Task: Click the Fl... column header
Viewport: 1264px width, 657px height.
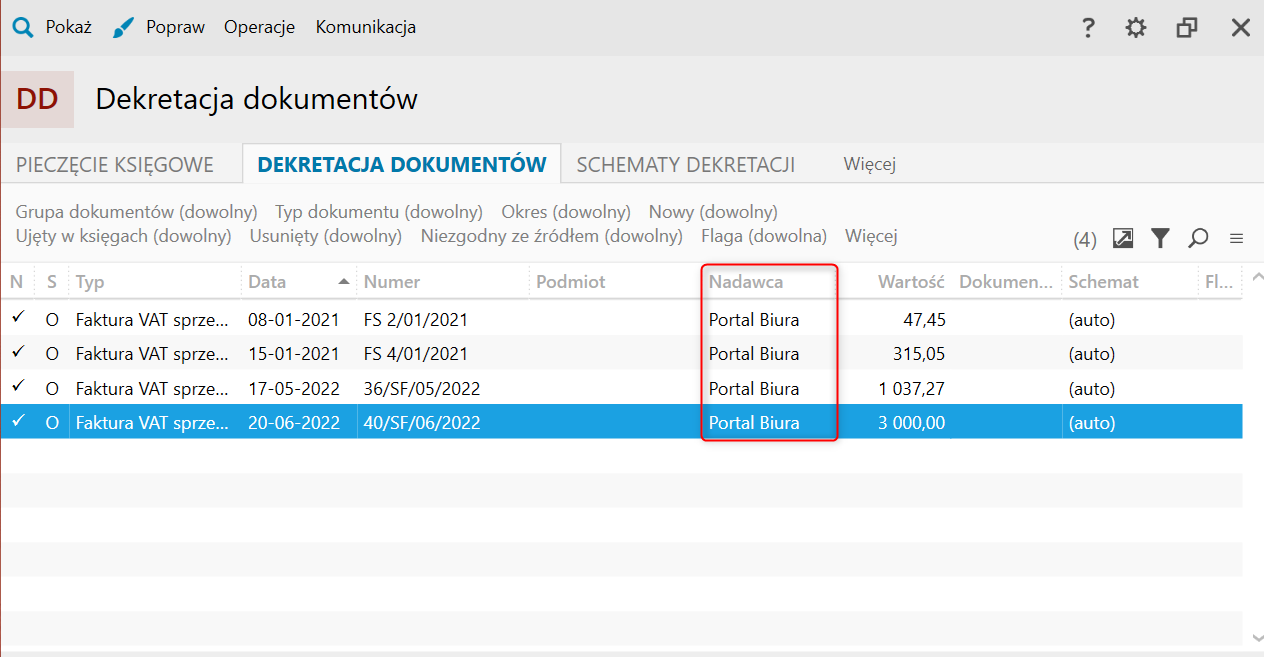Action: coord(1219,282)
